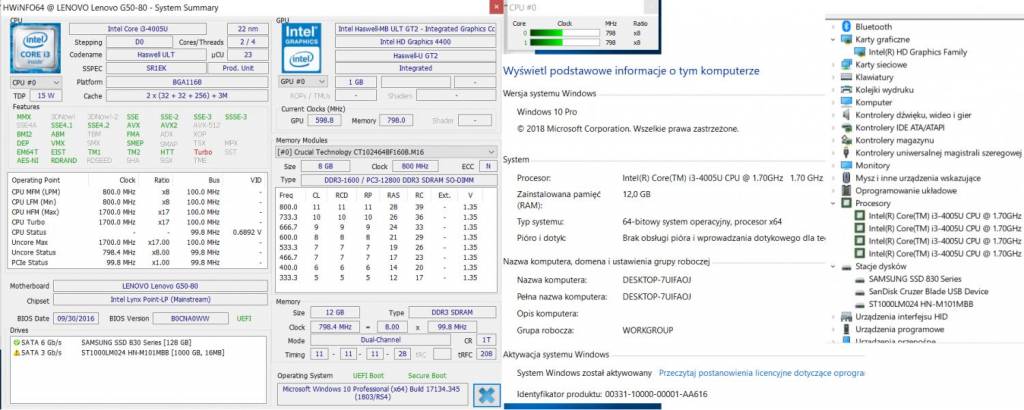The image size is (1024, 410).
Task: Click the blue X close icon in HWiNFO summary
Action: (487, 394)
